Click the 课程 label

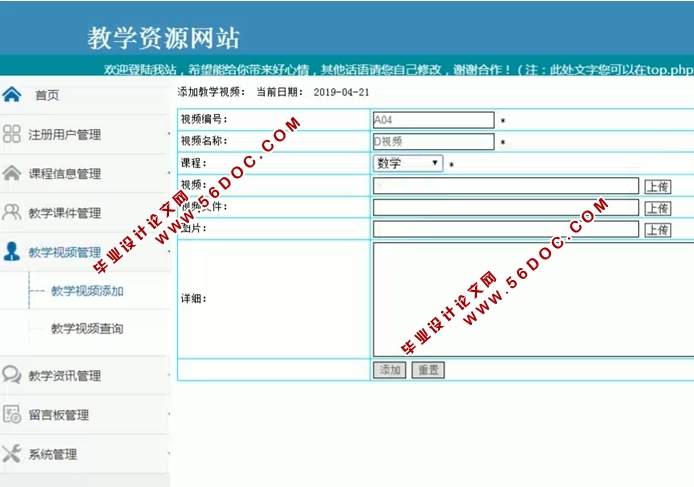click(x=194, y=163)
